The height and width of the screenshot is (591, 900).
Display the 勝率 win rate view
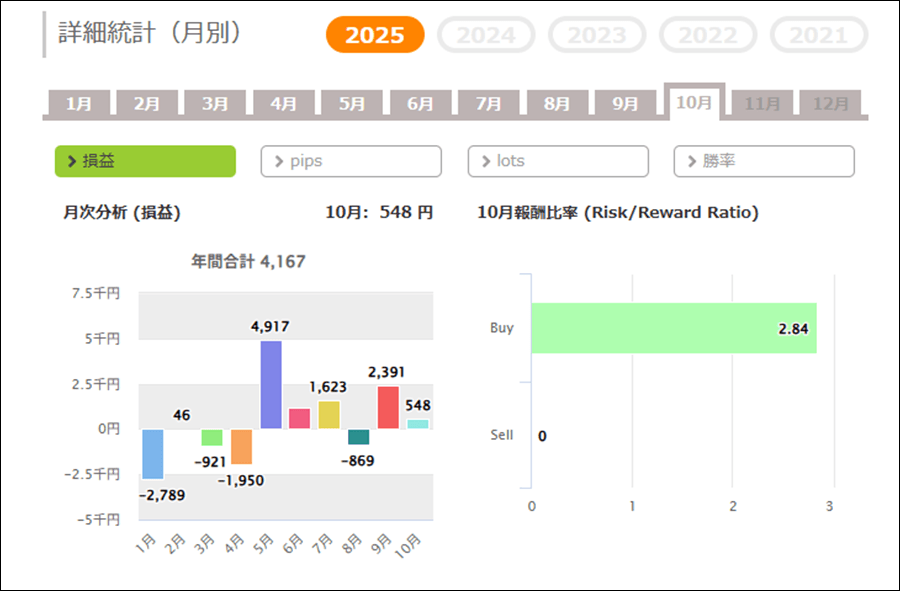[x=764, y=161]
